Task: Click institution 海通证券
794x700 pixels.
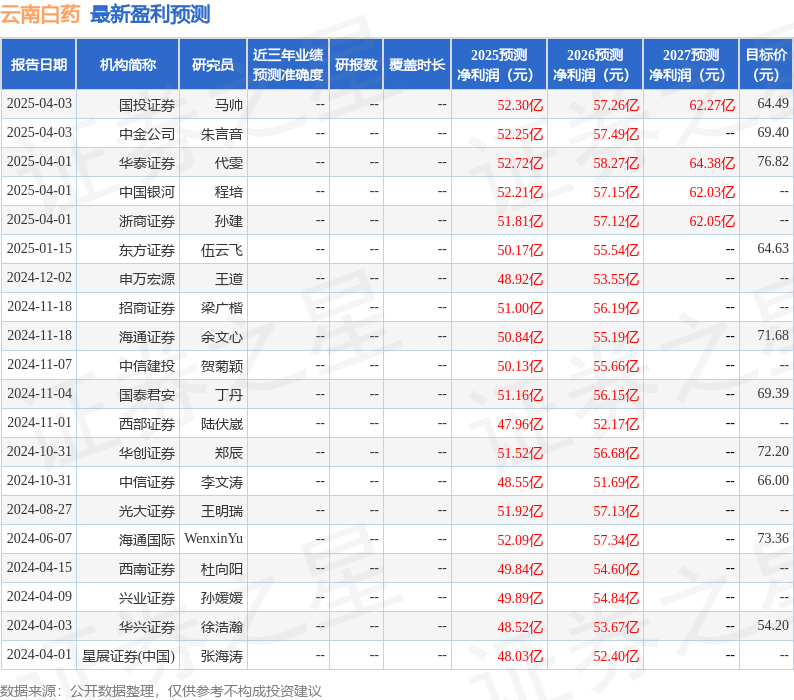Action: 147,337
